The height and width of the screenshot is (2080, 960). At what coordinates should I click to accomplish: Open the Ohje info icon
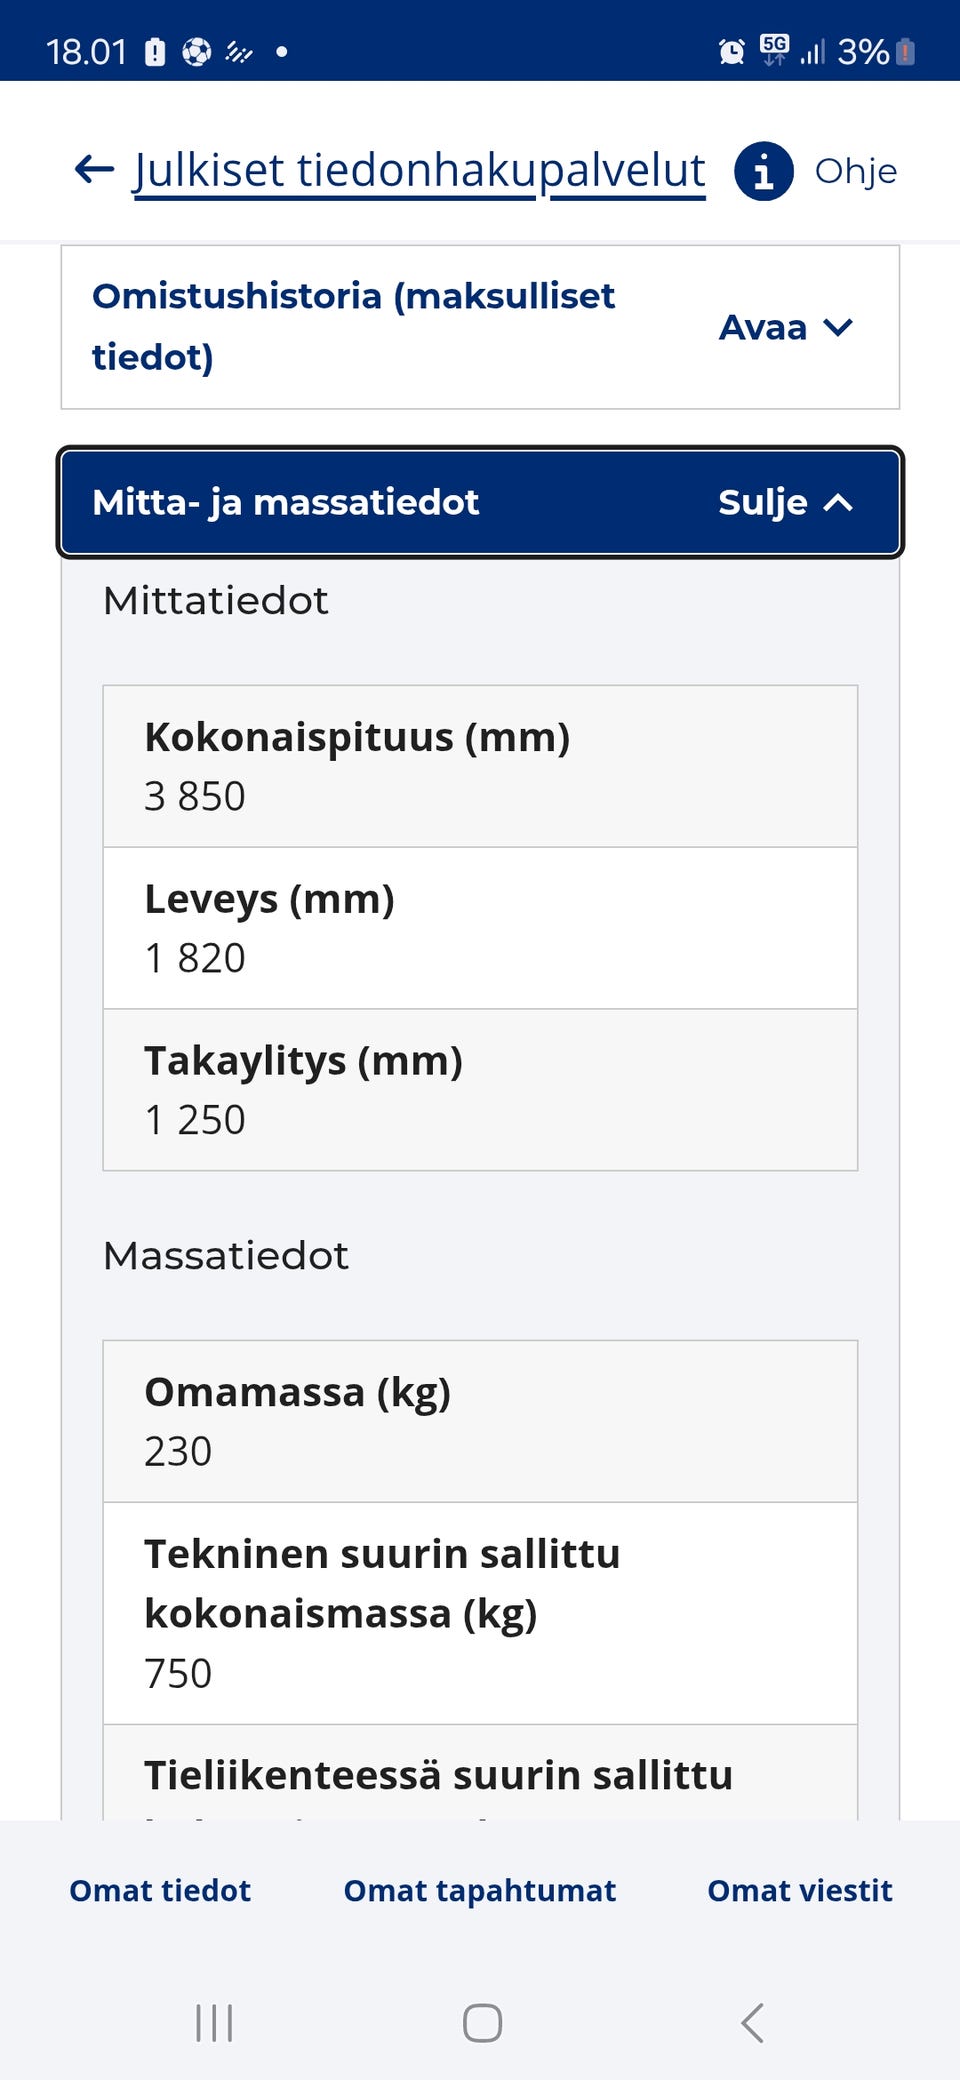point(764,171)
